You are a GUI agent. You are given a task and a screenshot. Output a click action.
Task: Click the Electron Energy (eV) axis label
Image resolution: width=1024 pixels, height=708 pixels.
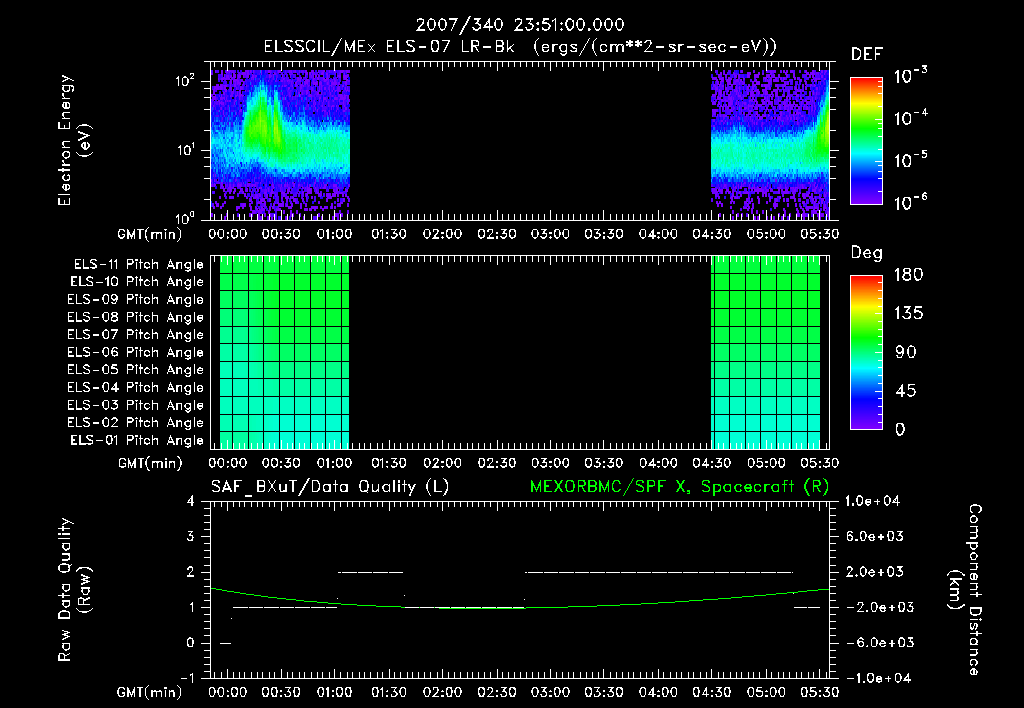coord(74,140)
